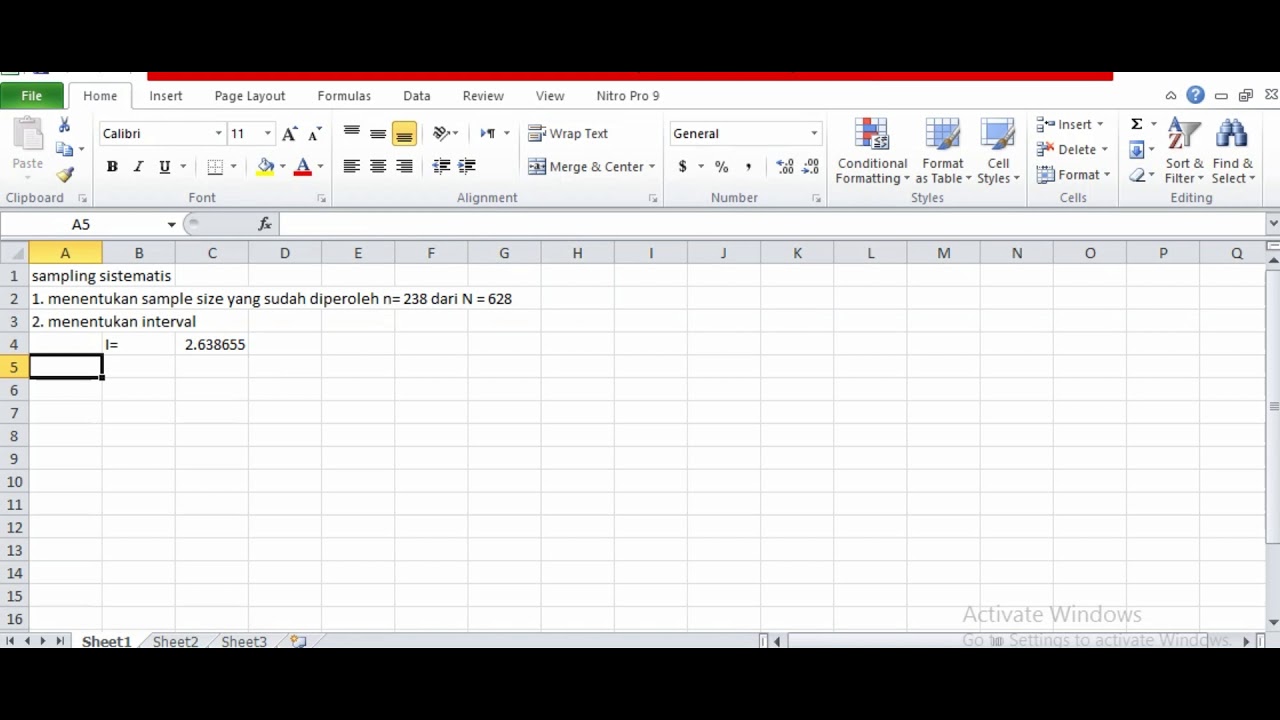The width and height of the screenshot is (1280, 720).
Task: Toggle Bottom Align vertical alignment
Action: coord(404,133)
